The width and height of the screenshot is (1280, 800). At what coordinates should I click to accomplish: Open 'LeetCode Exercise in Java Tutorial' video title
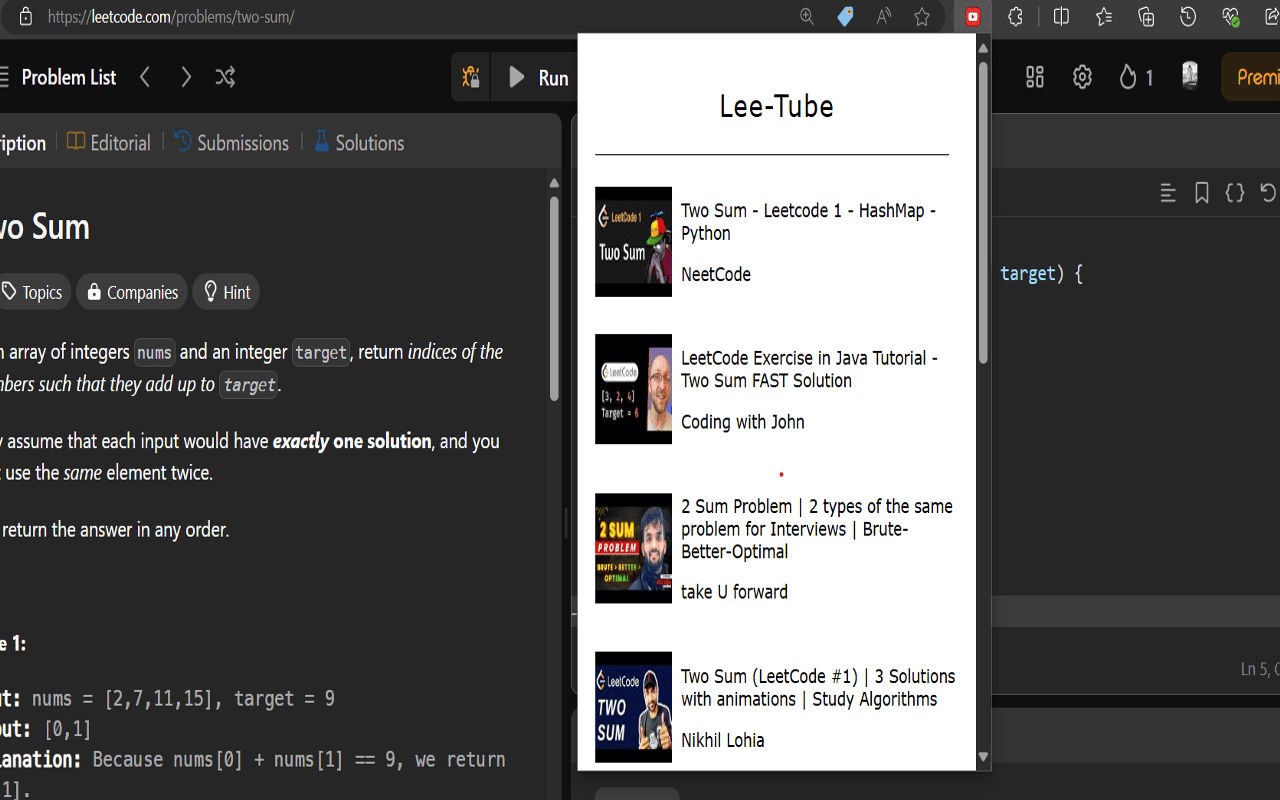[809, 369]
